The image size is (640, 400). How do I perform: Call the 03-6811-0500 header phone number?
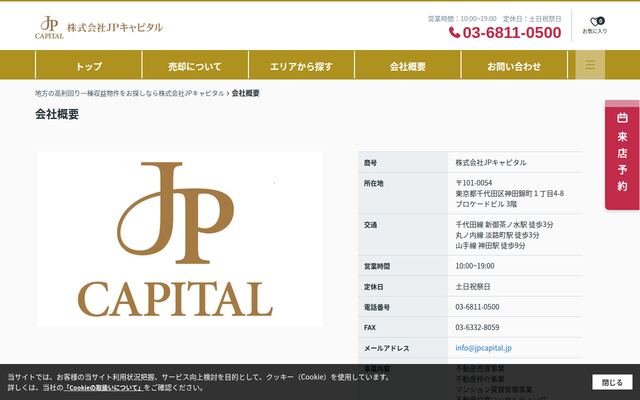point(512,33)
